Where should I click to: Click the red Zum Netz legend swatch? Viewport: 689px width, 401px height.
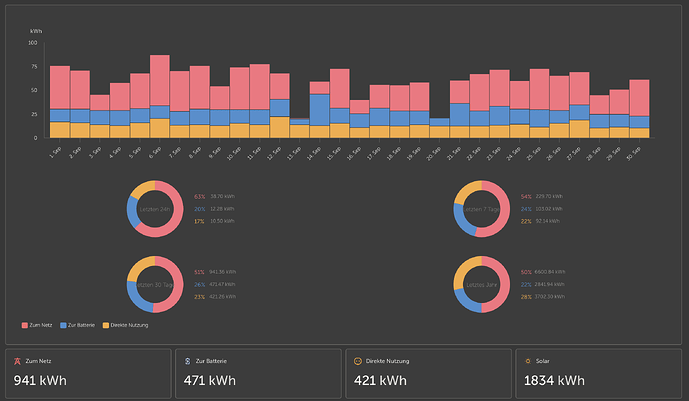coord(25,325)
